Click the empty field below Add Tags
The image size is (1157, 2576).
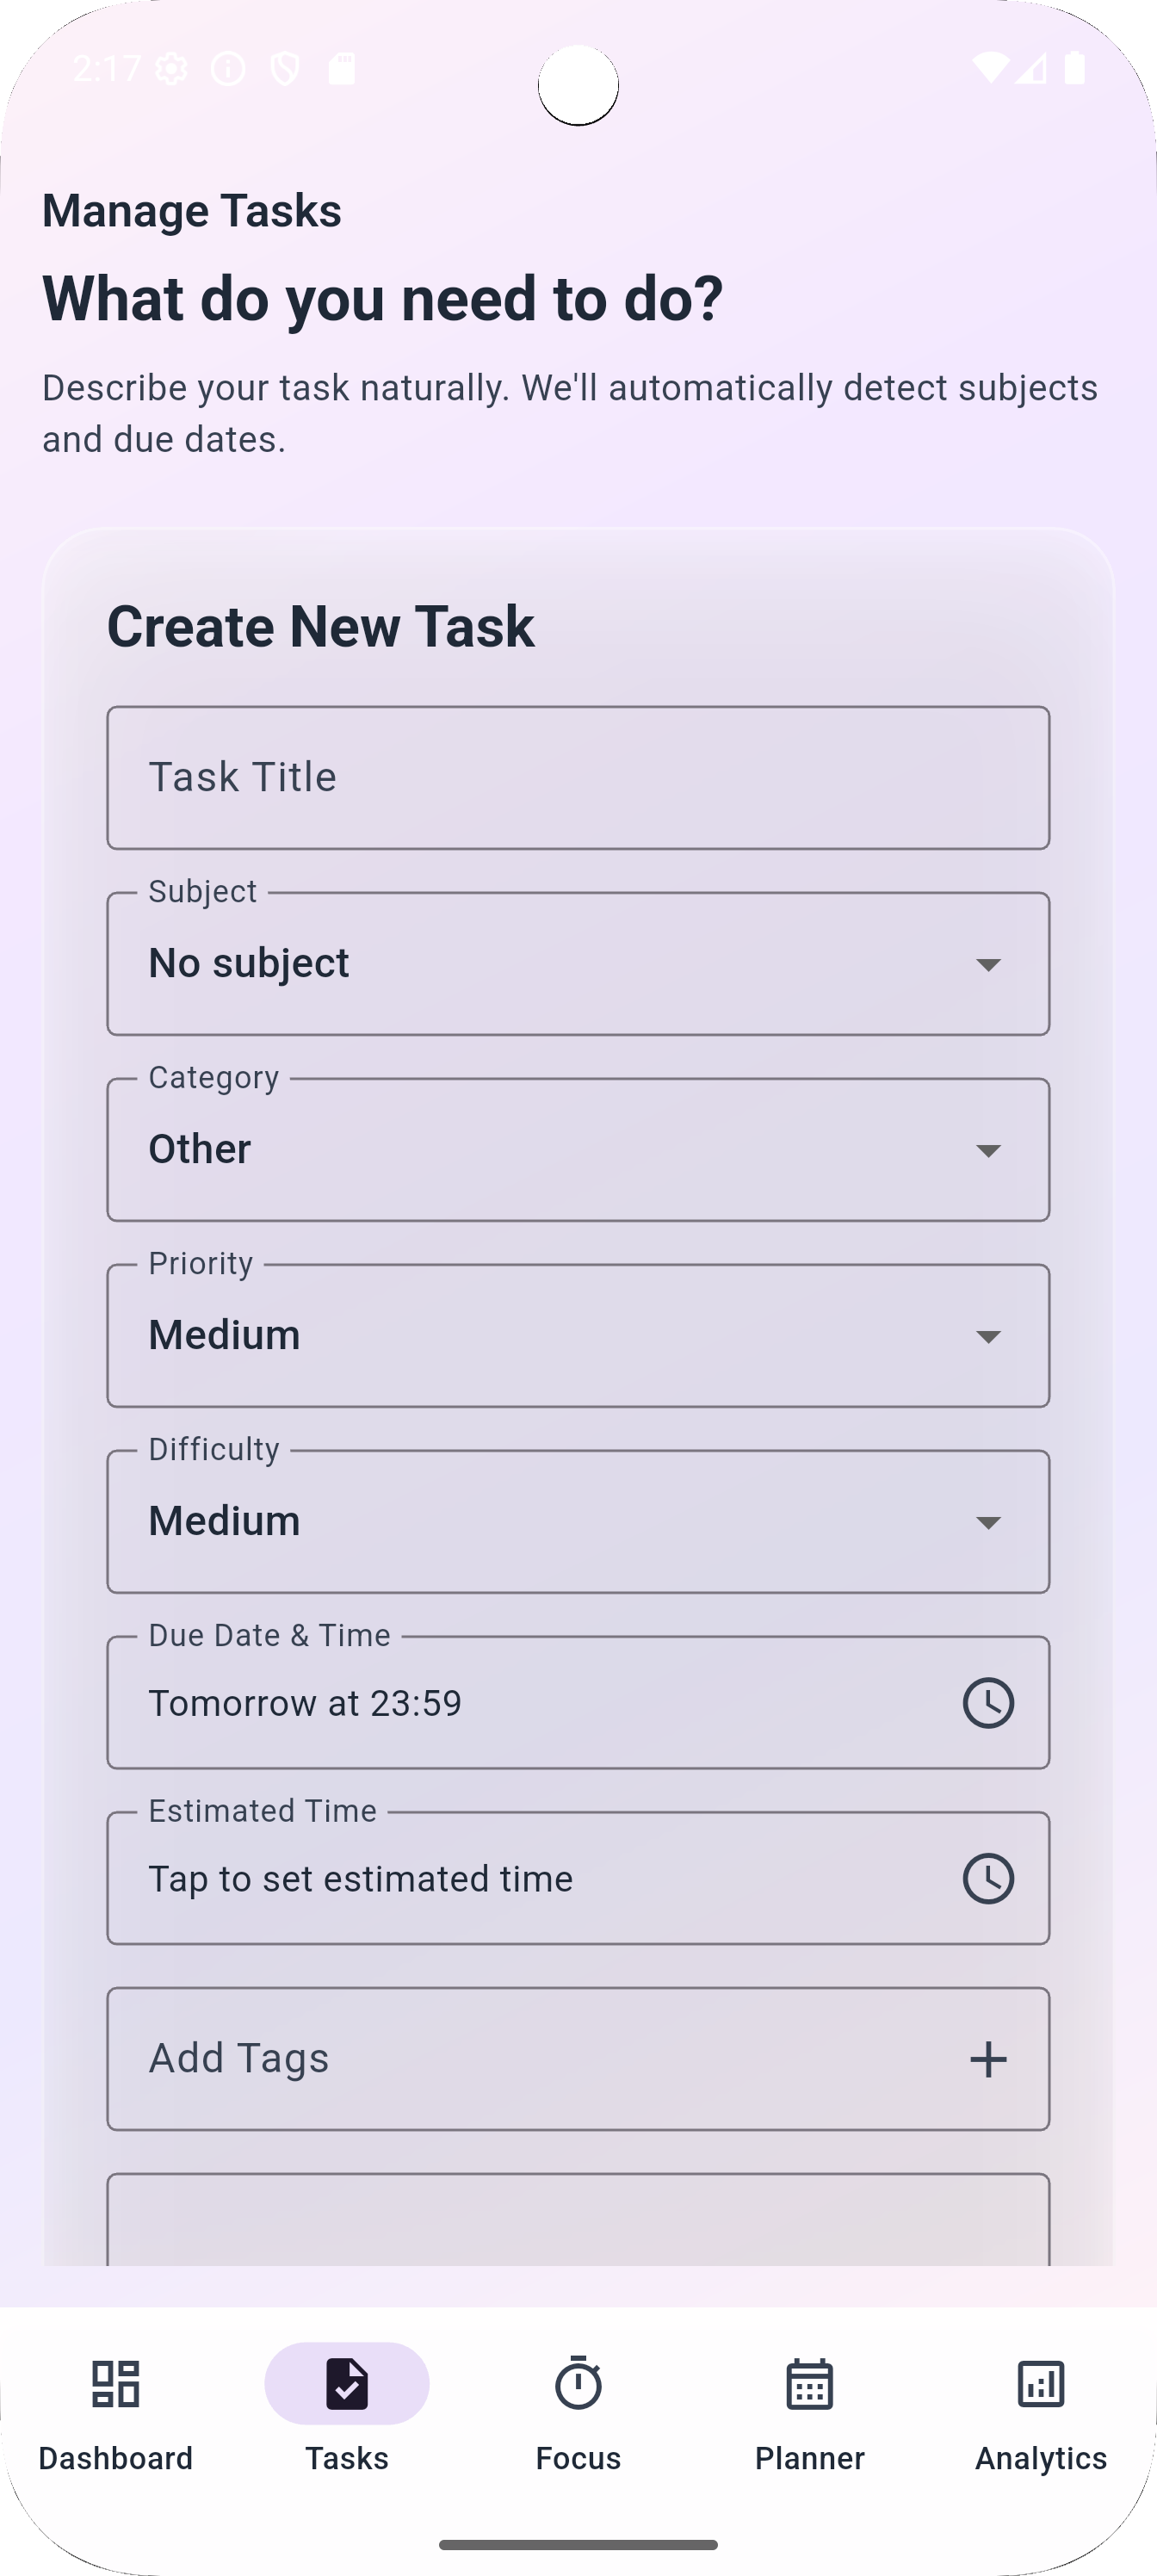tap(578, 2219)
